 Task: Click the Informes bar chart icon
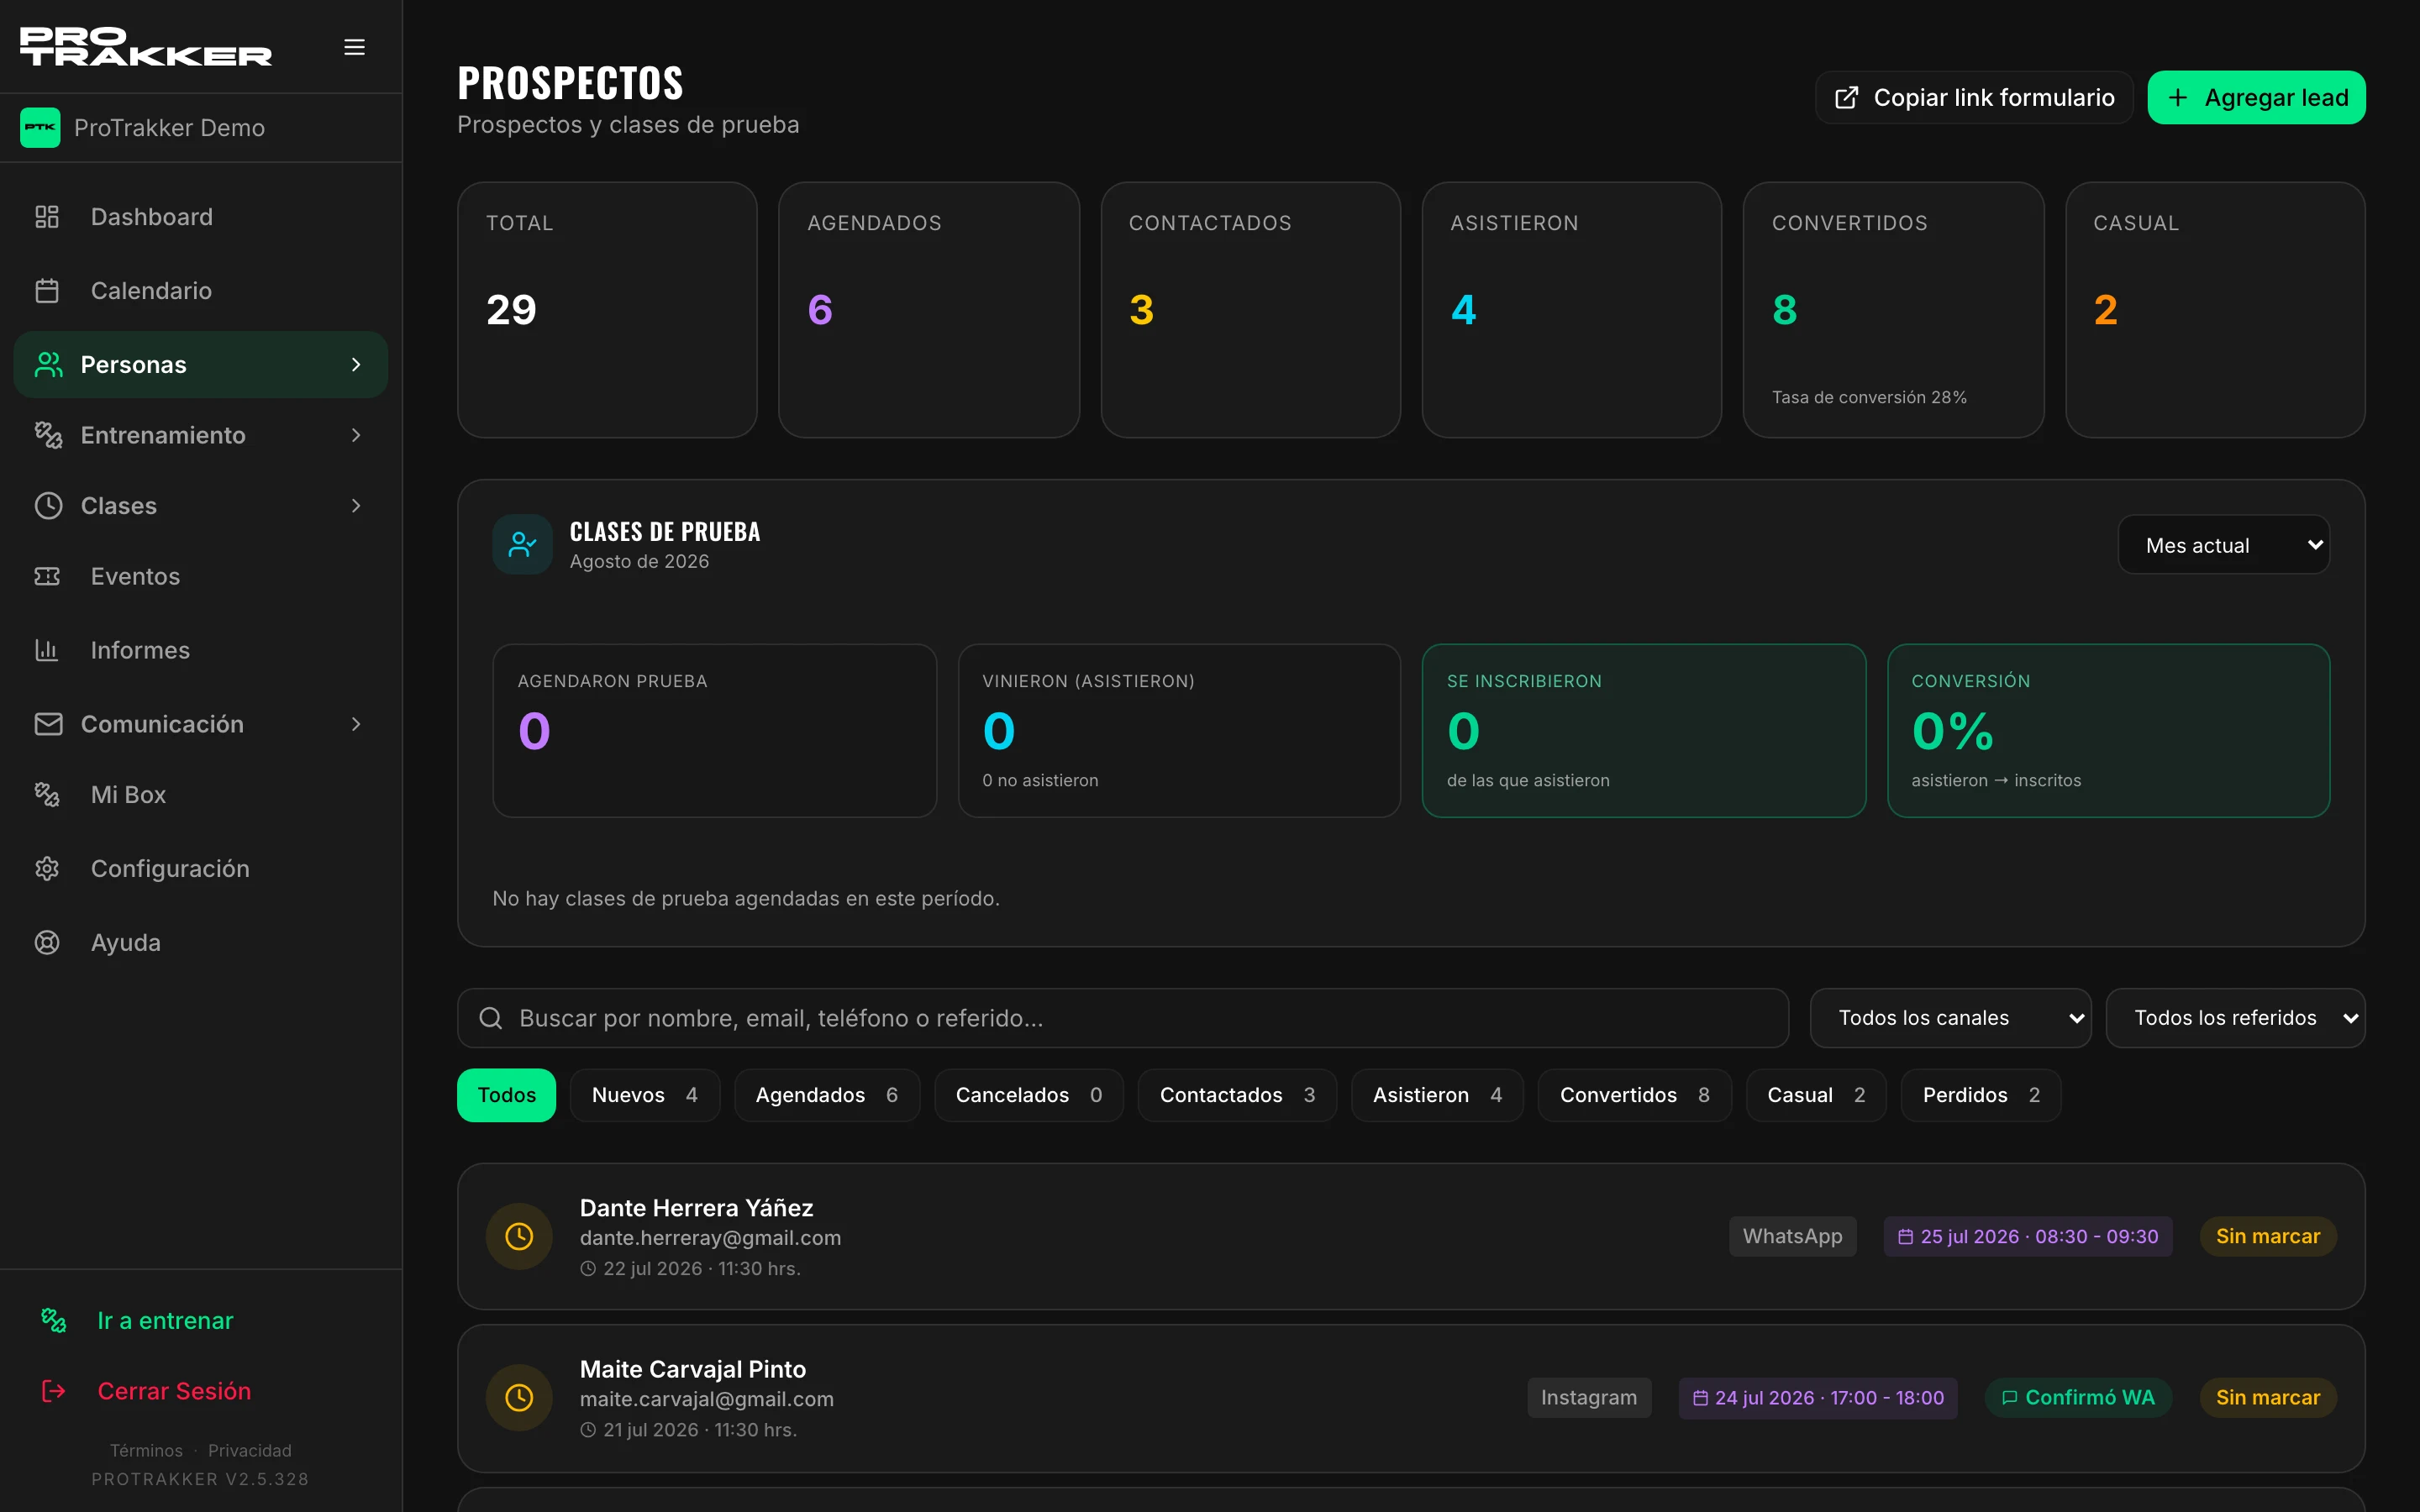pyautogui.click(x=47, y=650)
